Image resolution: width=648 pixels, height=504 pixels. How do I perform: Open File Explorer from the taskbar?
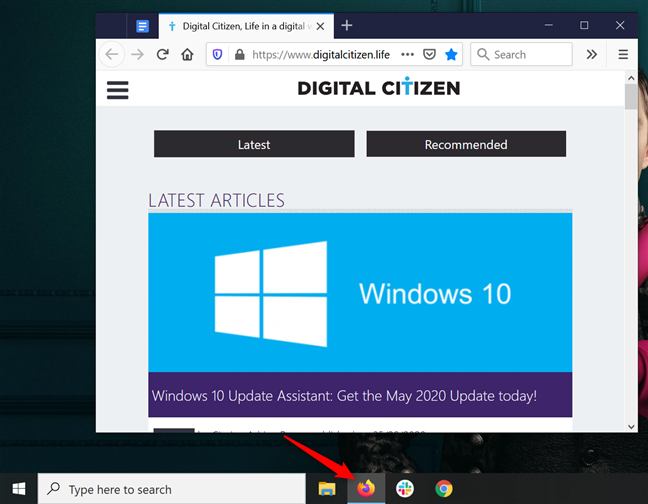326,489
